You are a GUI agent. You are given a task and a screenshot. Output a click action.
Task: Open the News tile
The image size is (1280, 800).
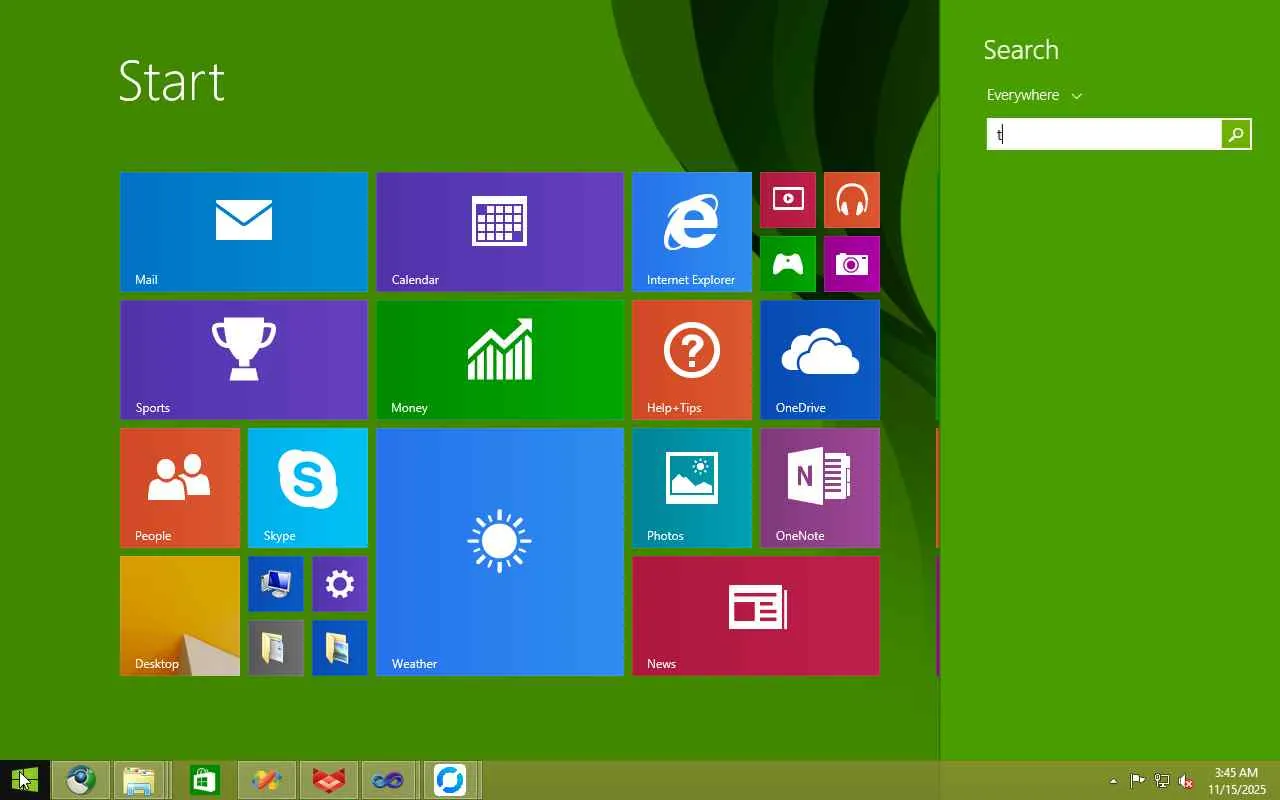[756, 616]
